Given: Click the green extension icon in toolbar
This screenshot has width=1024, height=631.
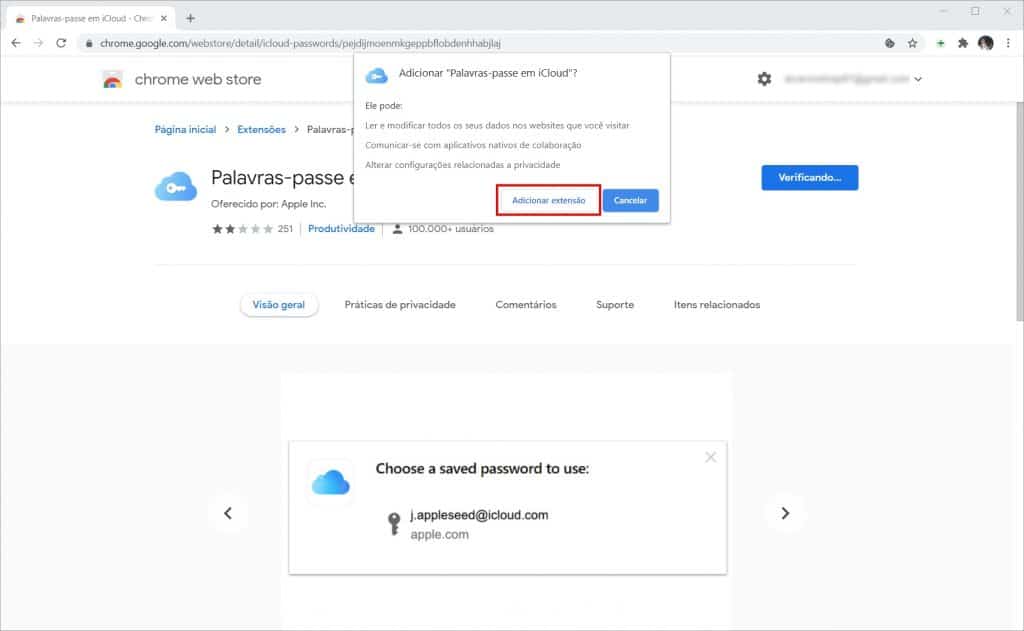Looking at the screenshot, I should click(940, 43).
